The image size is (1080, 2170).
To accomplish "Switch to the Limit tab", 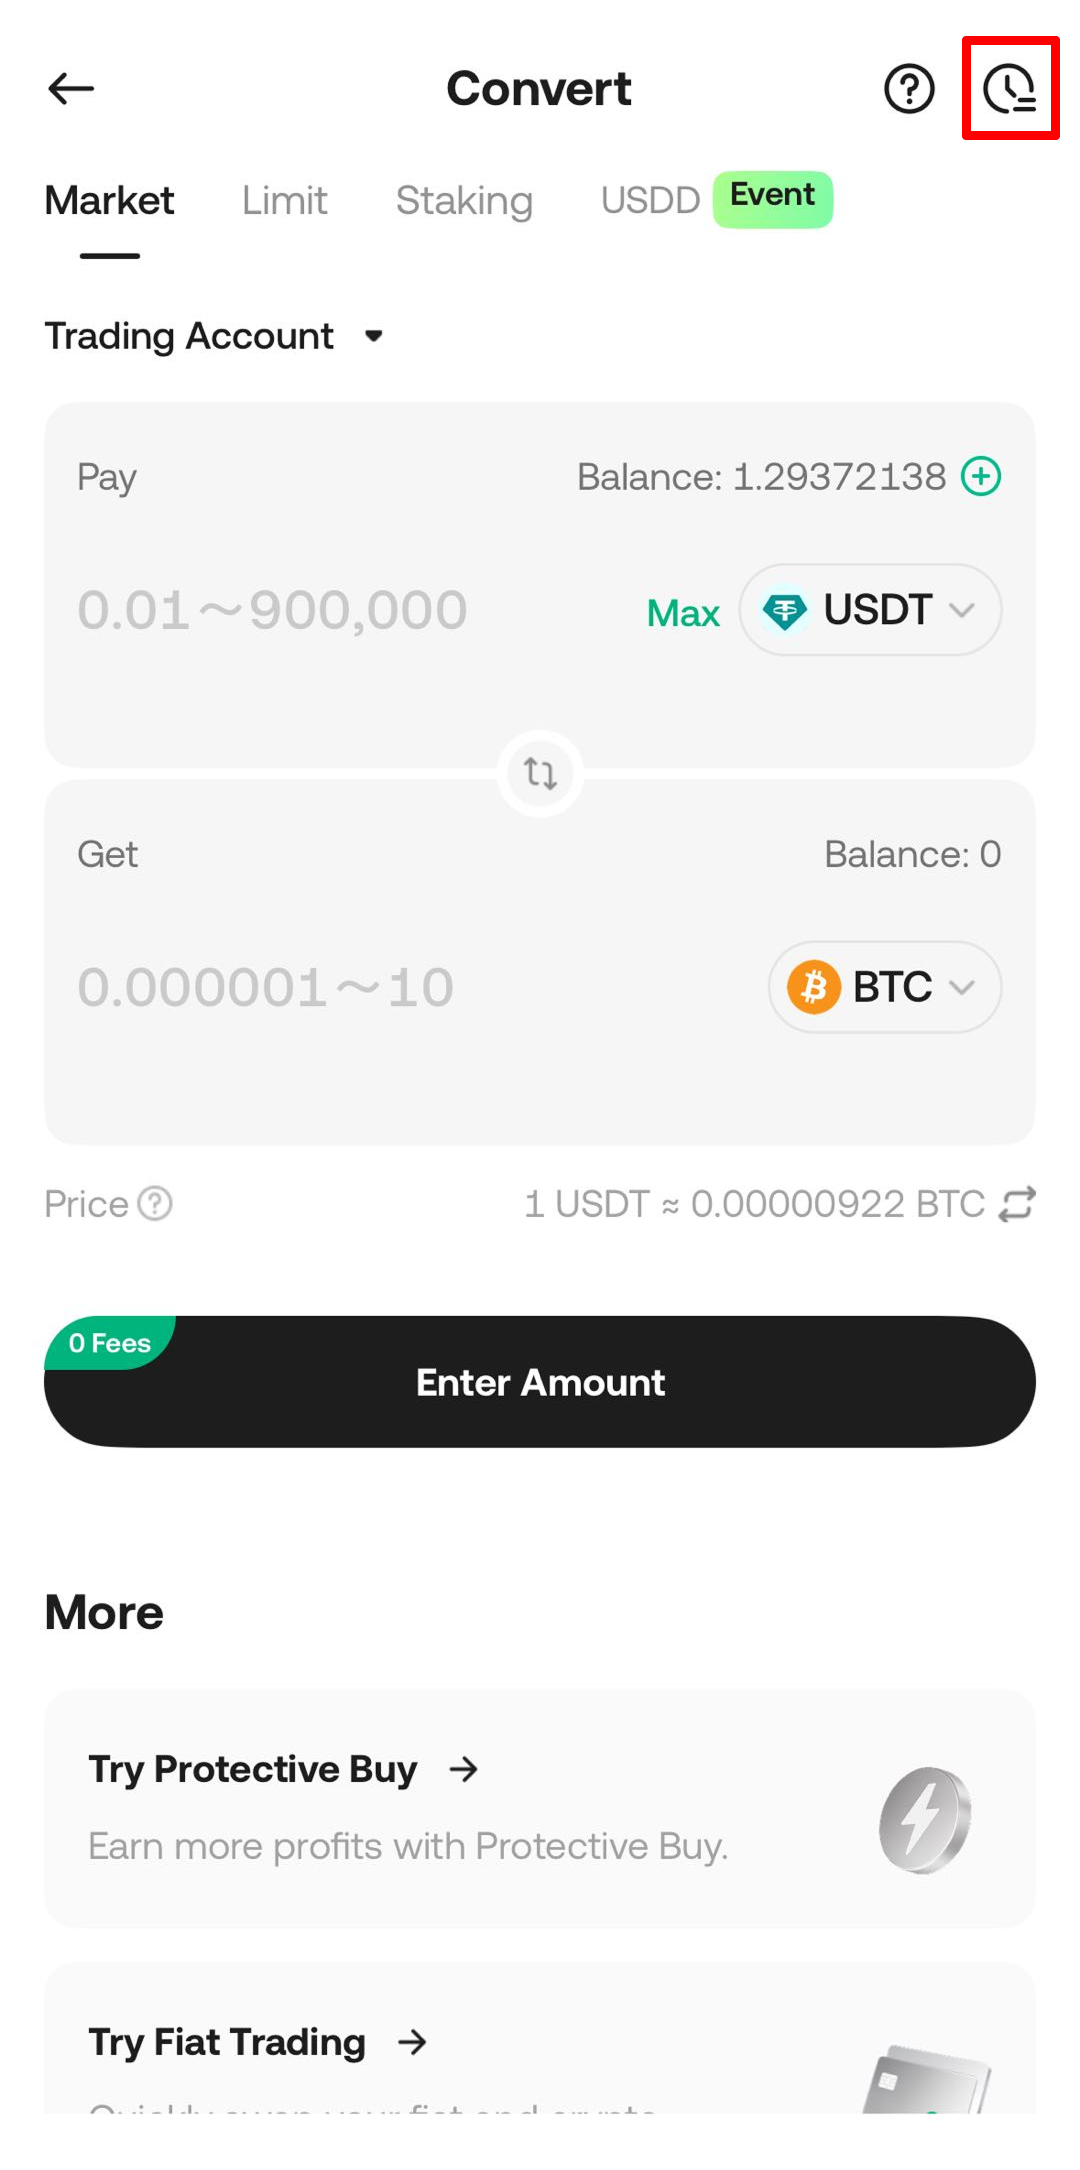I will pos(285,201).
